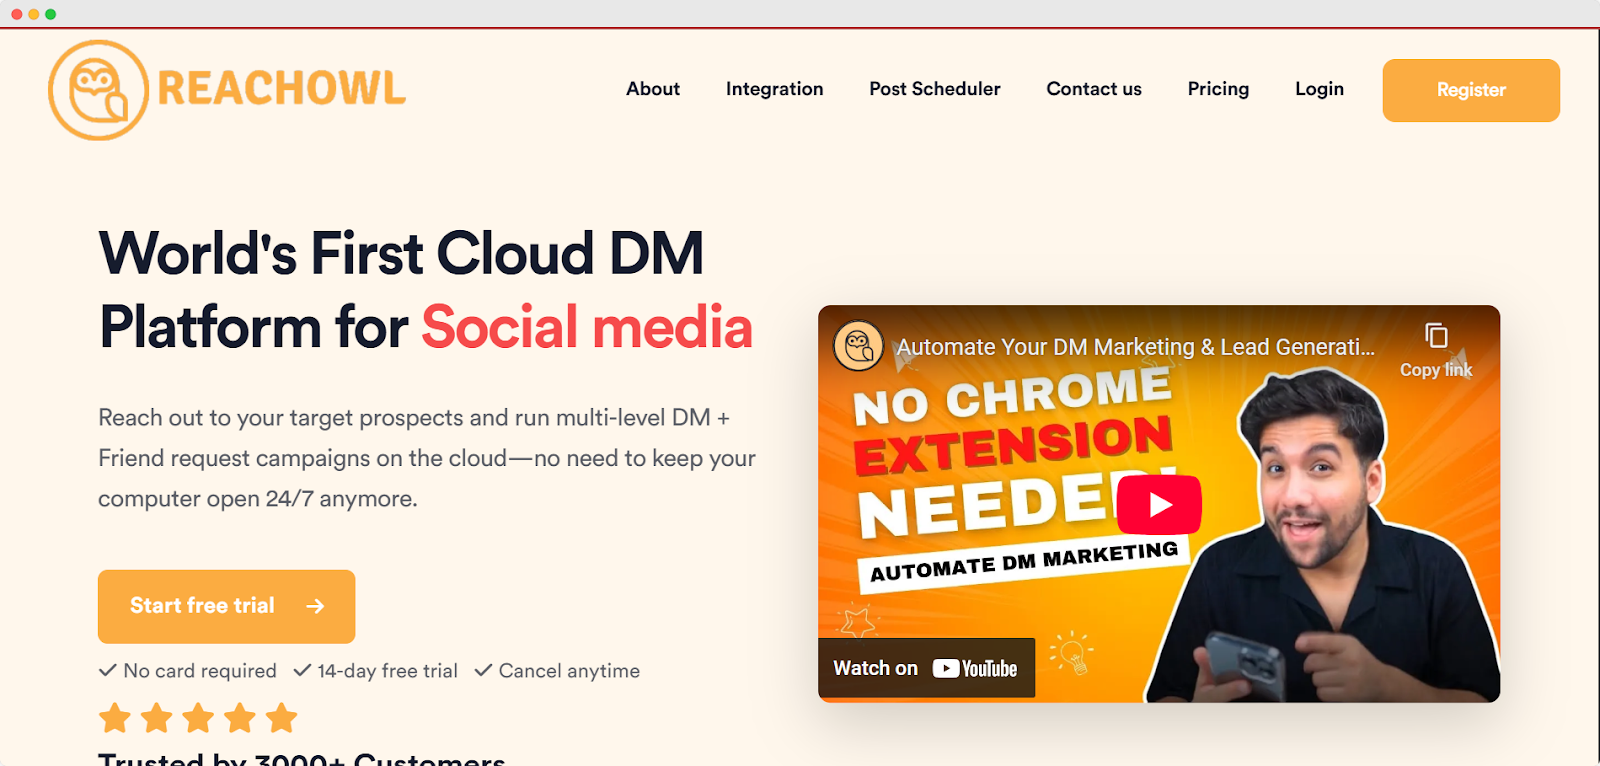The height and width of the screenshot is (766, 1600).
Task: Click the Start free trial button
Action: (x=227, y=606)
